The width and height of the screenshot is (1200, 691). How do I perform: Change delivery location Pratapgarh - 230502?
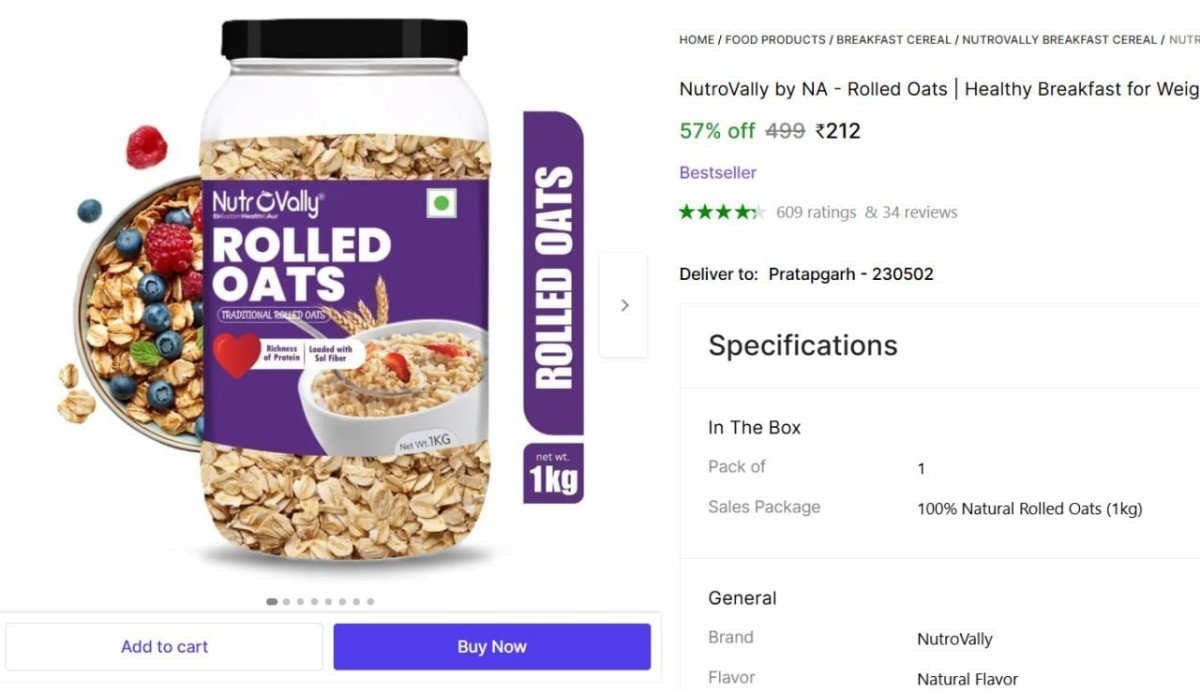[850, 273]
